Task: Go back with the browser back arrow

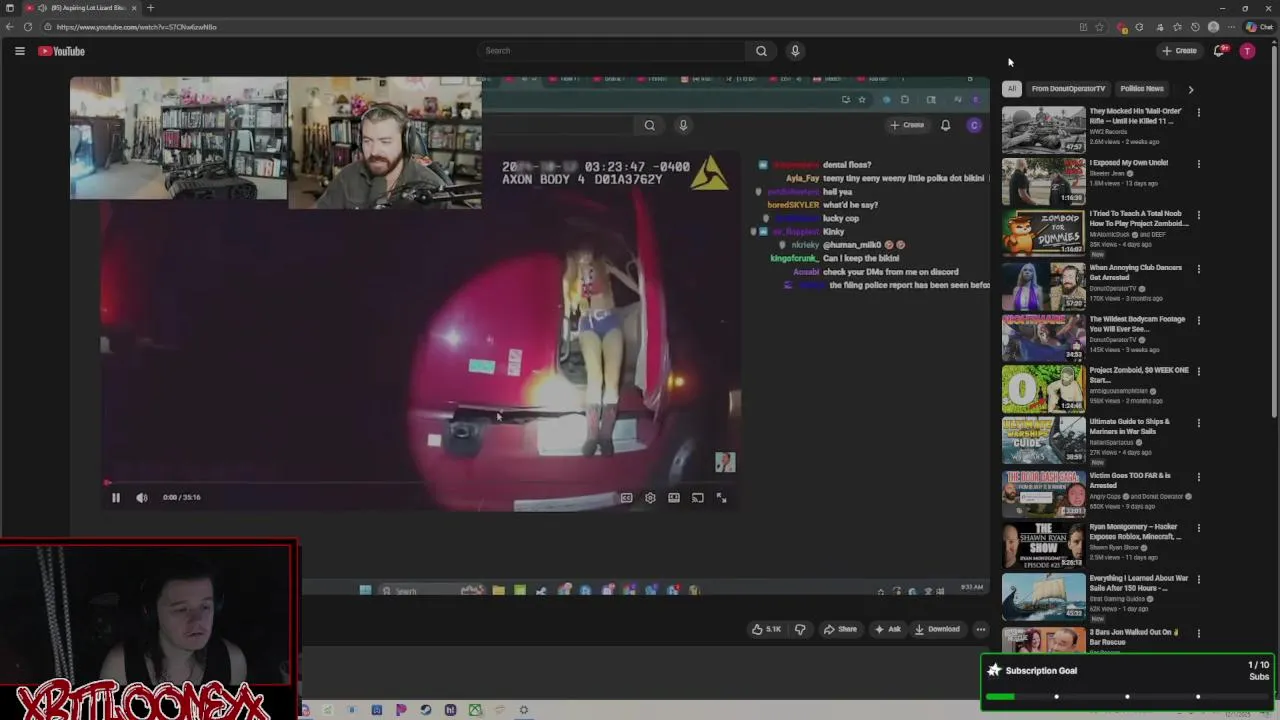Action: click(10, 27)
